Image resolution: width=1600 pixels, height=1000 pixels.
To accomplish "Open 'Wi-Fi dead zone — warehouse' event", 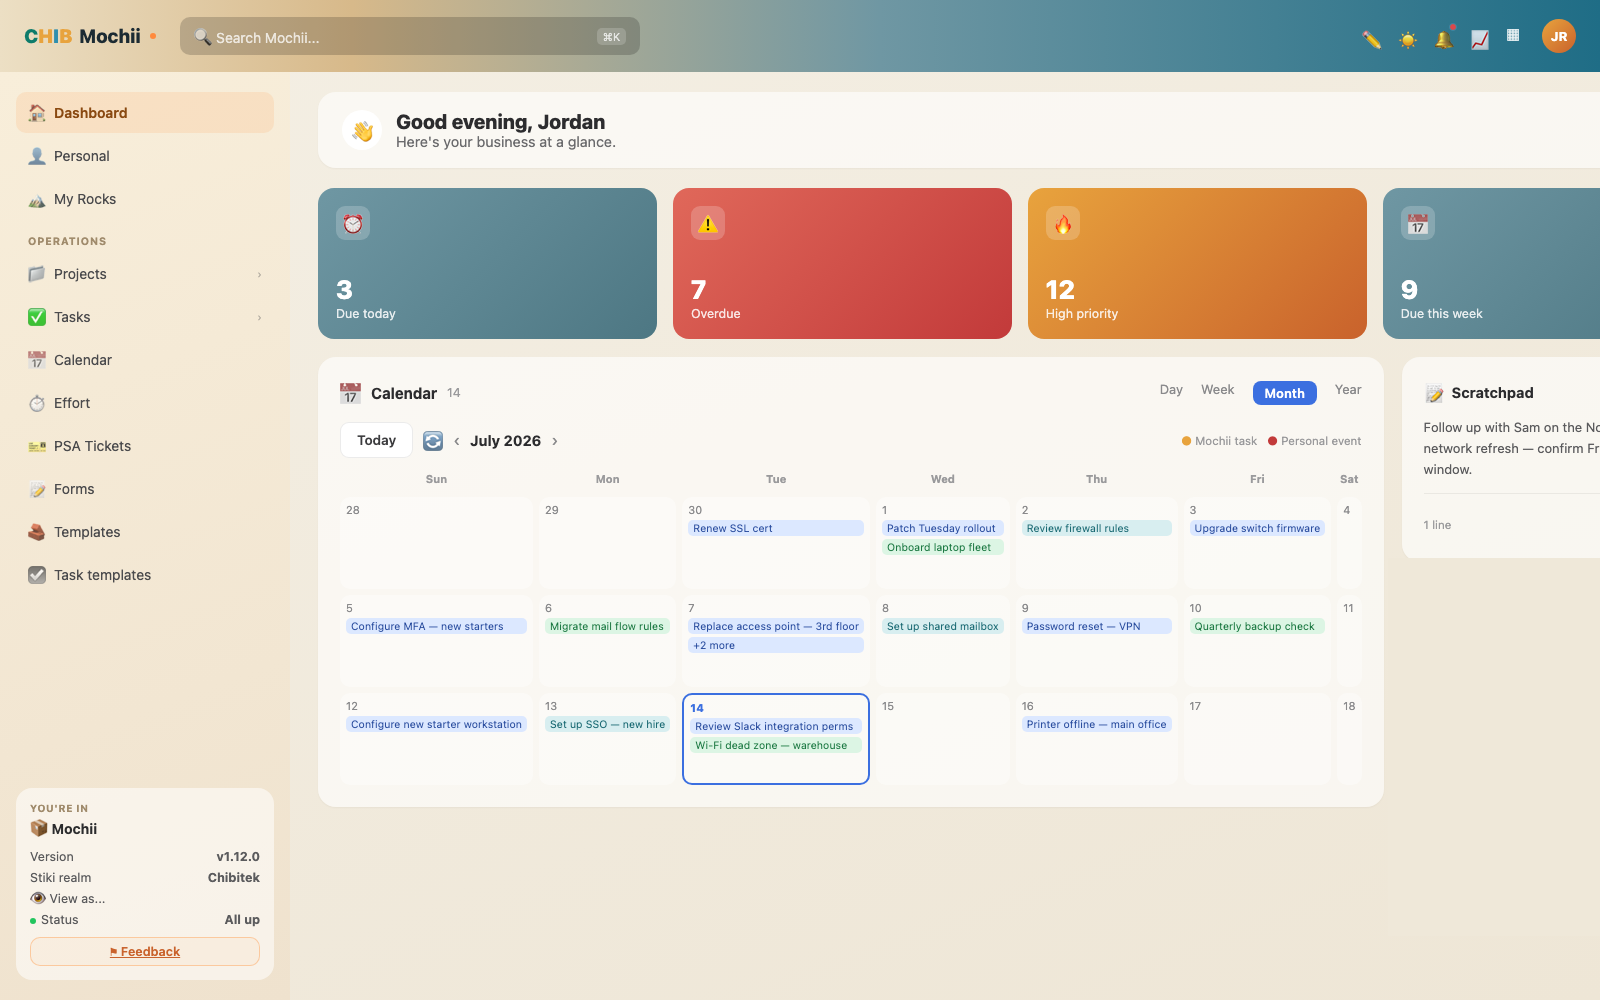I will pos(776,745).
